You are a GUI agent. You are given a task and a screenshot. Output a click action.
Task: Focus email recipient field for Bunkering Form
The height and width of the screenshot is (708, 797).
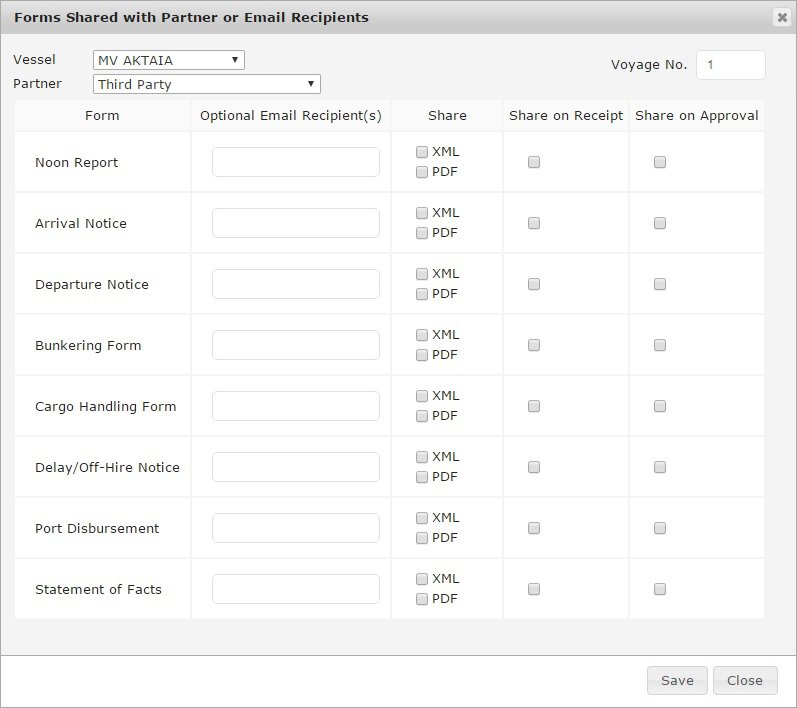[296, 345]
